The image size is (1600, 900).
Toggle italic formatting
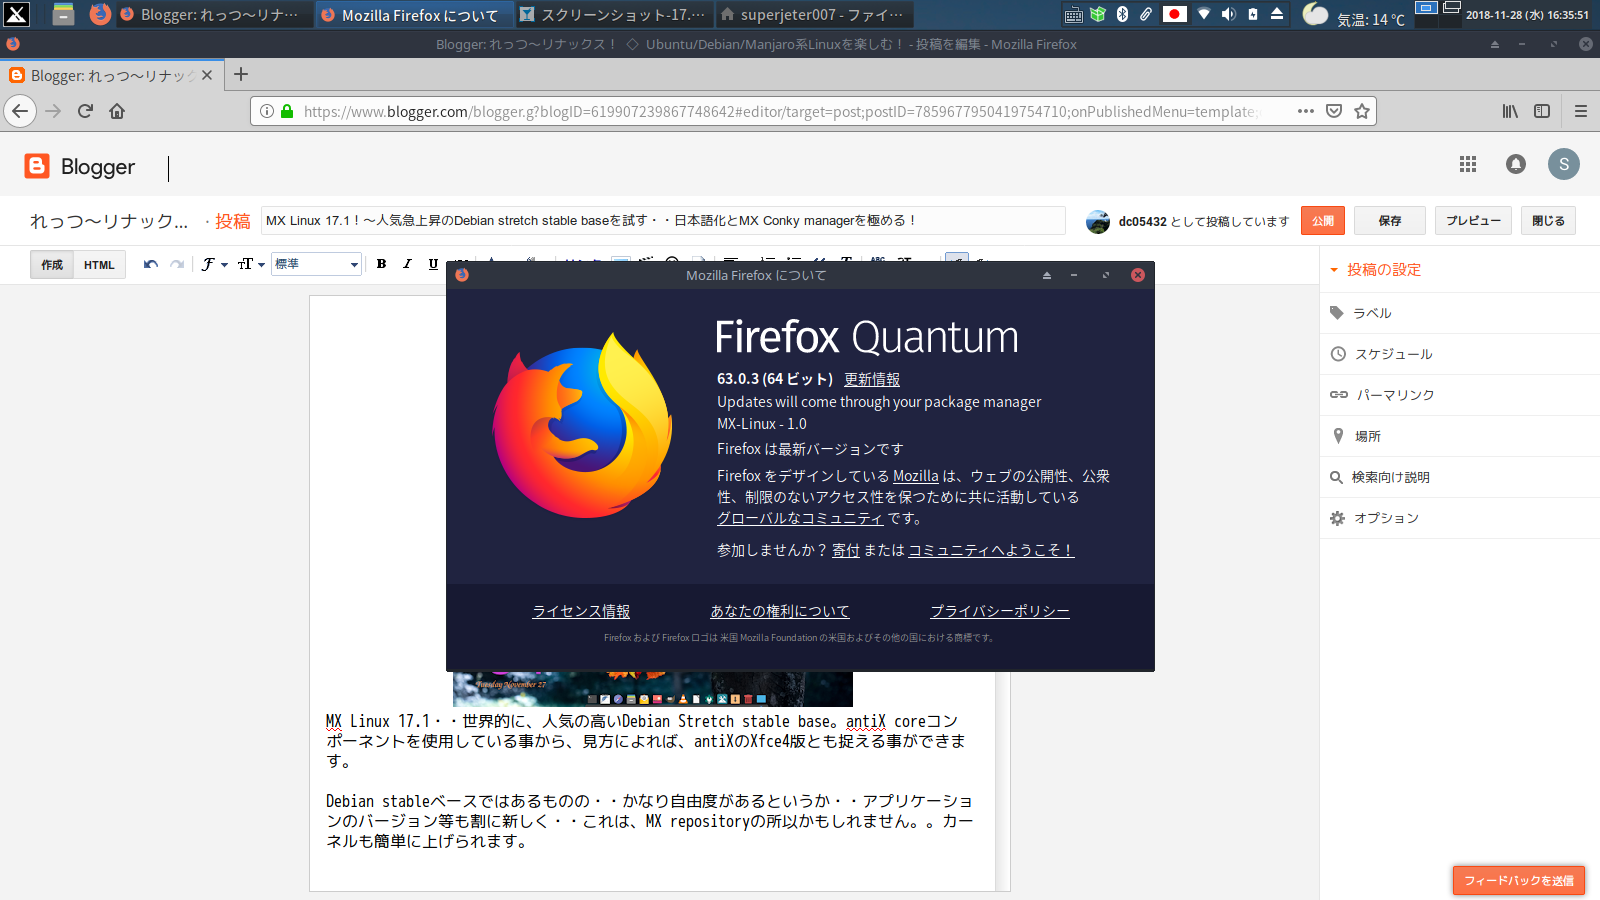[x=407, y=264]
